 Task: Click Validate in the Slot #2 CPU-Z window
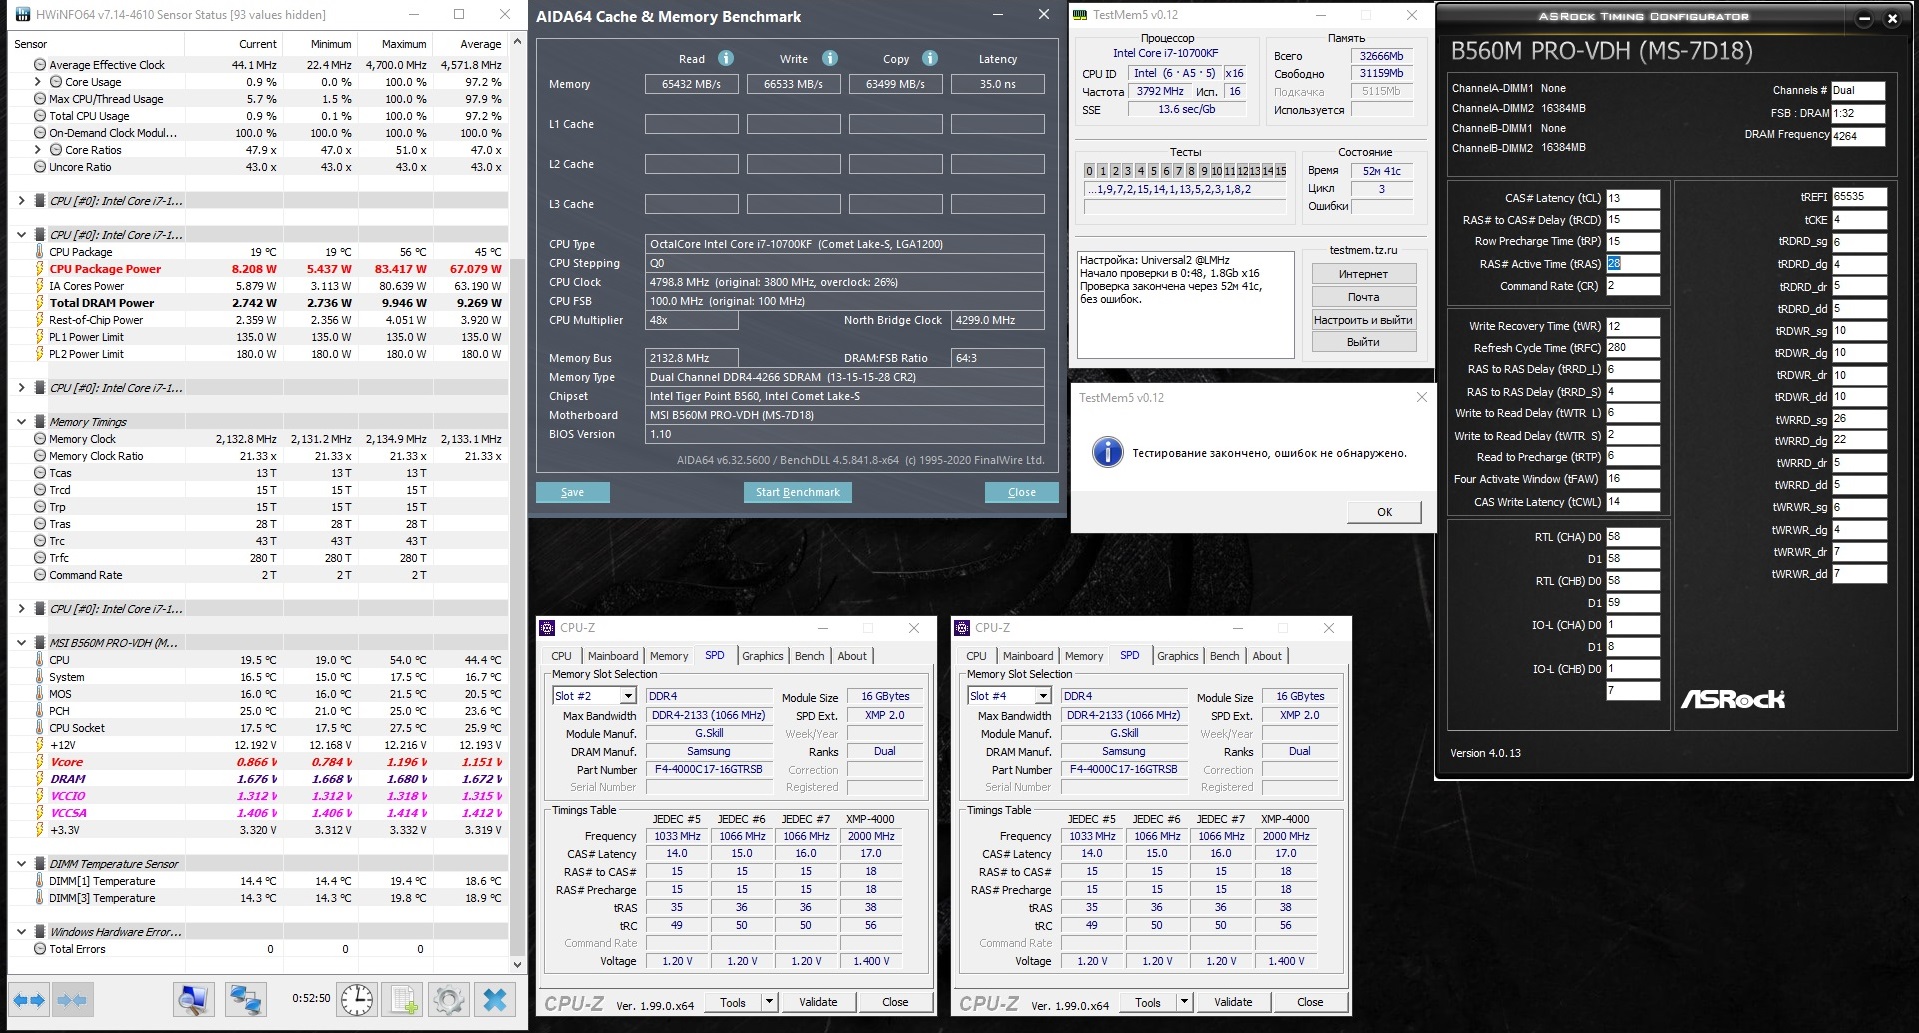(x=818, y=1002)
